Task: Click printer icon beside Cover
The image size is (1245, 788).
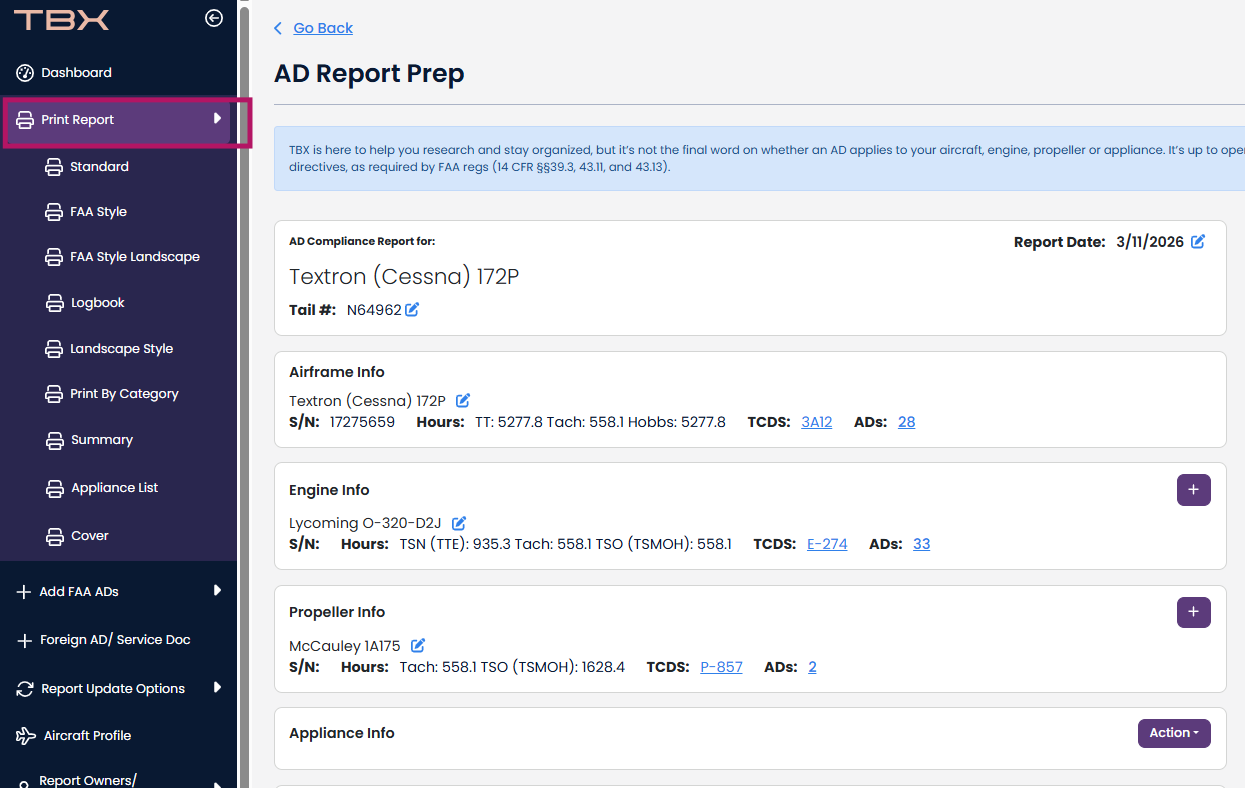Action: click(54, 536)
